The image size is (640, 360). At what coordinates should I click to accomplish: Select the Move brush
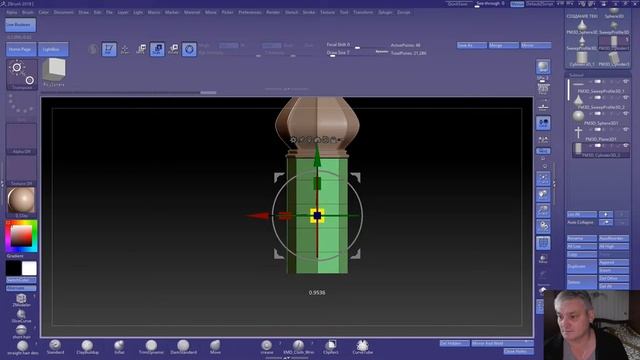click(x=215, y=347)
